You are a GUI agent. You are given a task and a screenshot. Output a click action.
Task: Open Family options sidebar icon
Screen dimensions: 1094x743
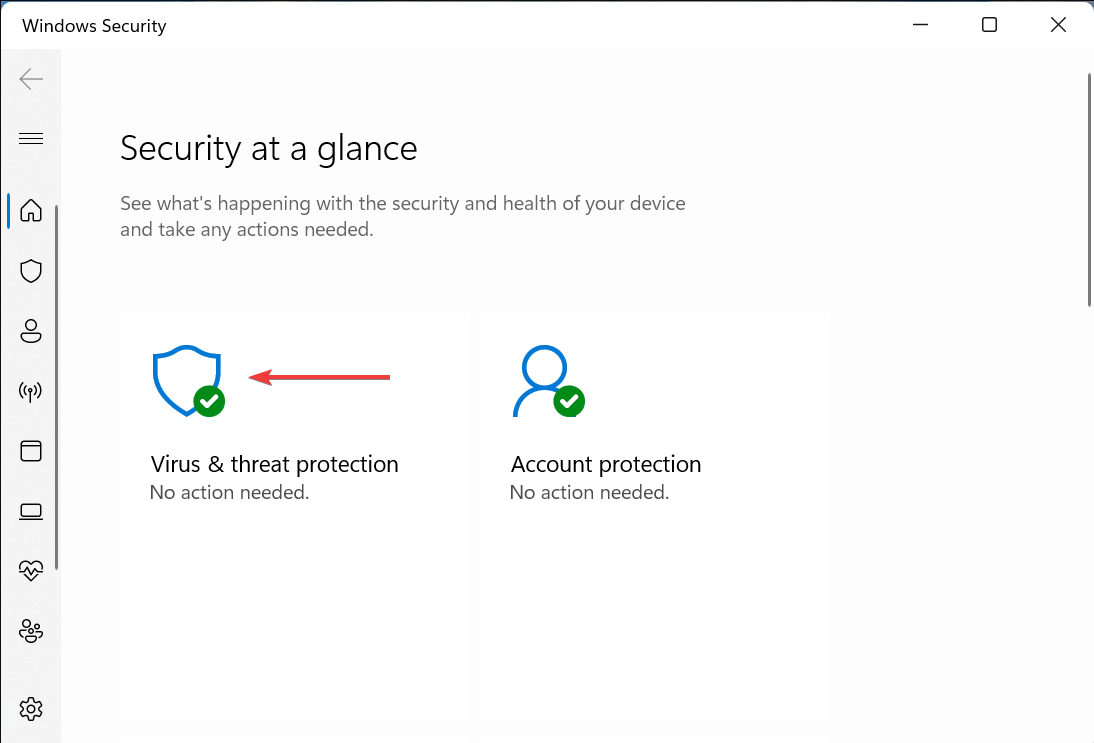tap(31, 631)
